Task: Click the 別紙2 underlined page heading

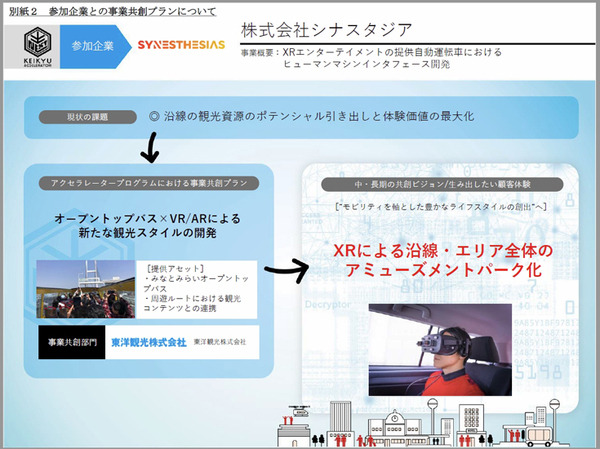Action: (x=100, y=8)
